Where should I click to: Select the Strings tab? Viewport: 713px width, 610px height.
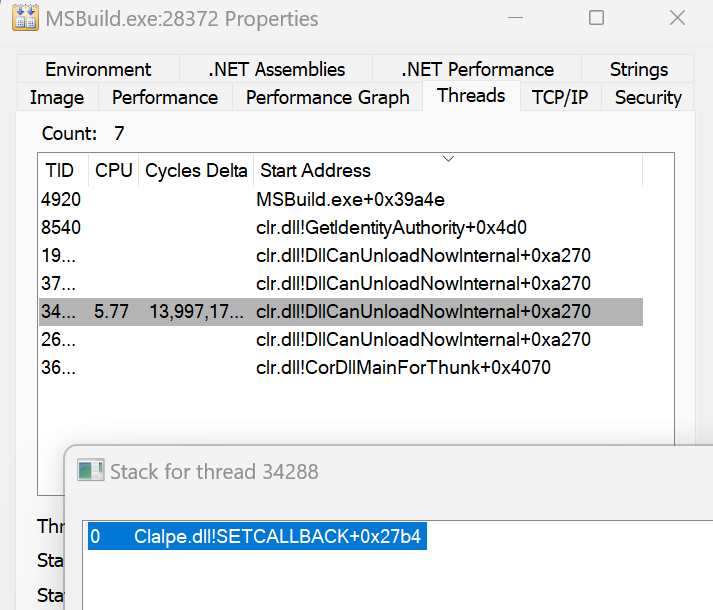(638, 69)
